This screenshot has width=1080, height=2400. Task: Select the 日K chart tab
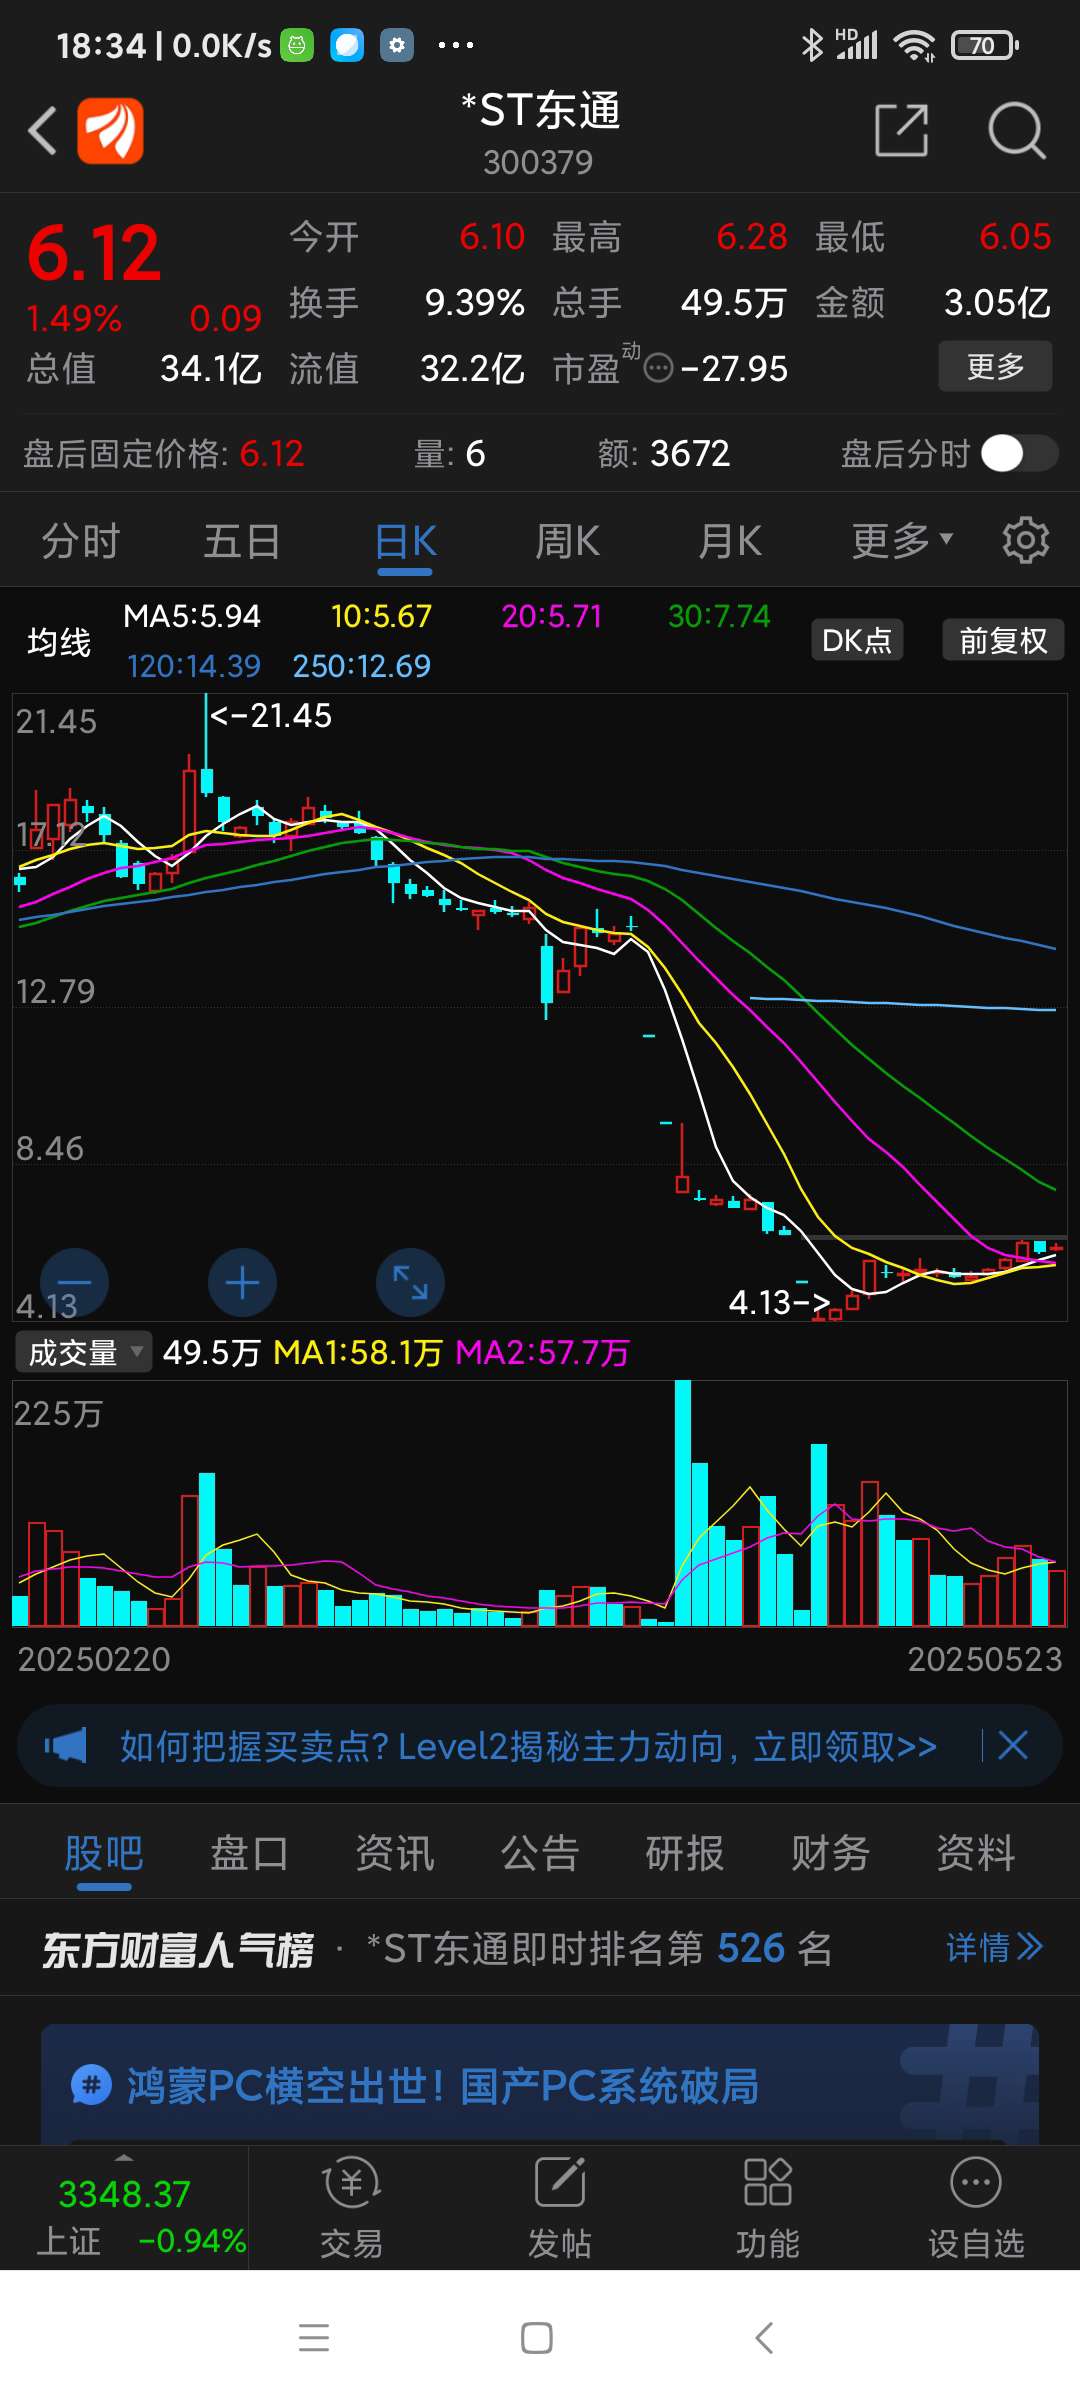point(405,541)
